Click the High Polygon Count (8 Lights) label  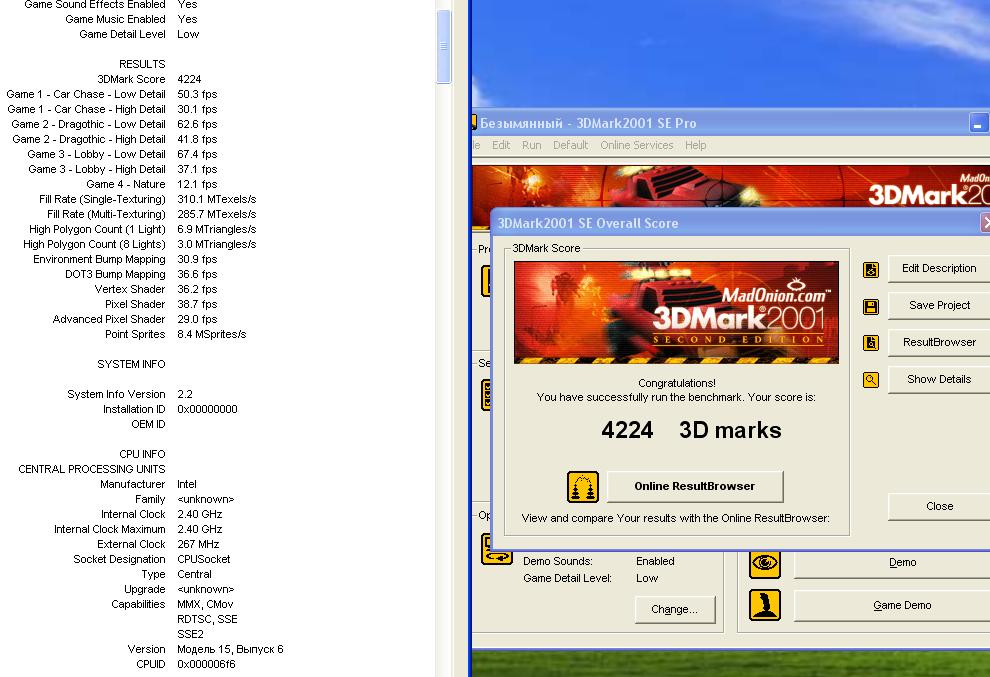(94, 244)
